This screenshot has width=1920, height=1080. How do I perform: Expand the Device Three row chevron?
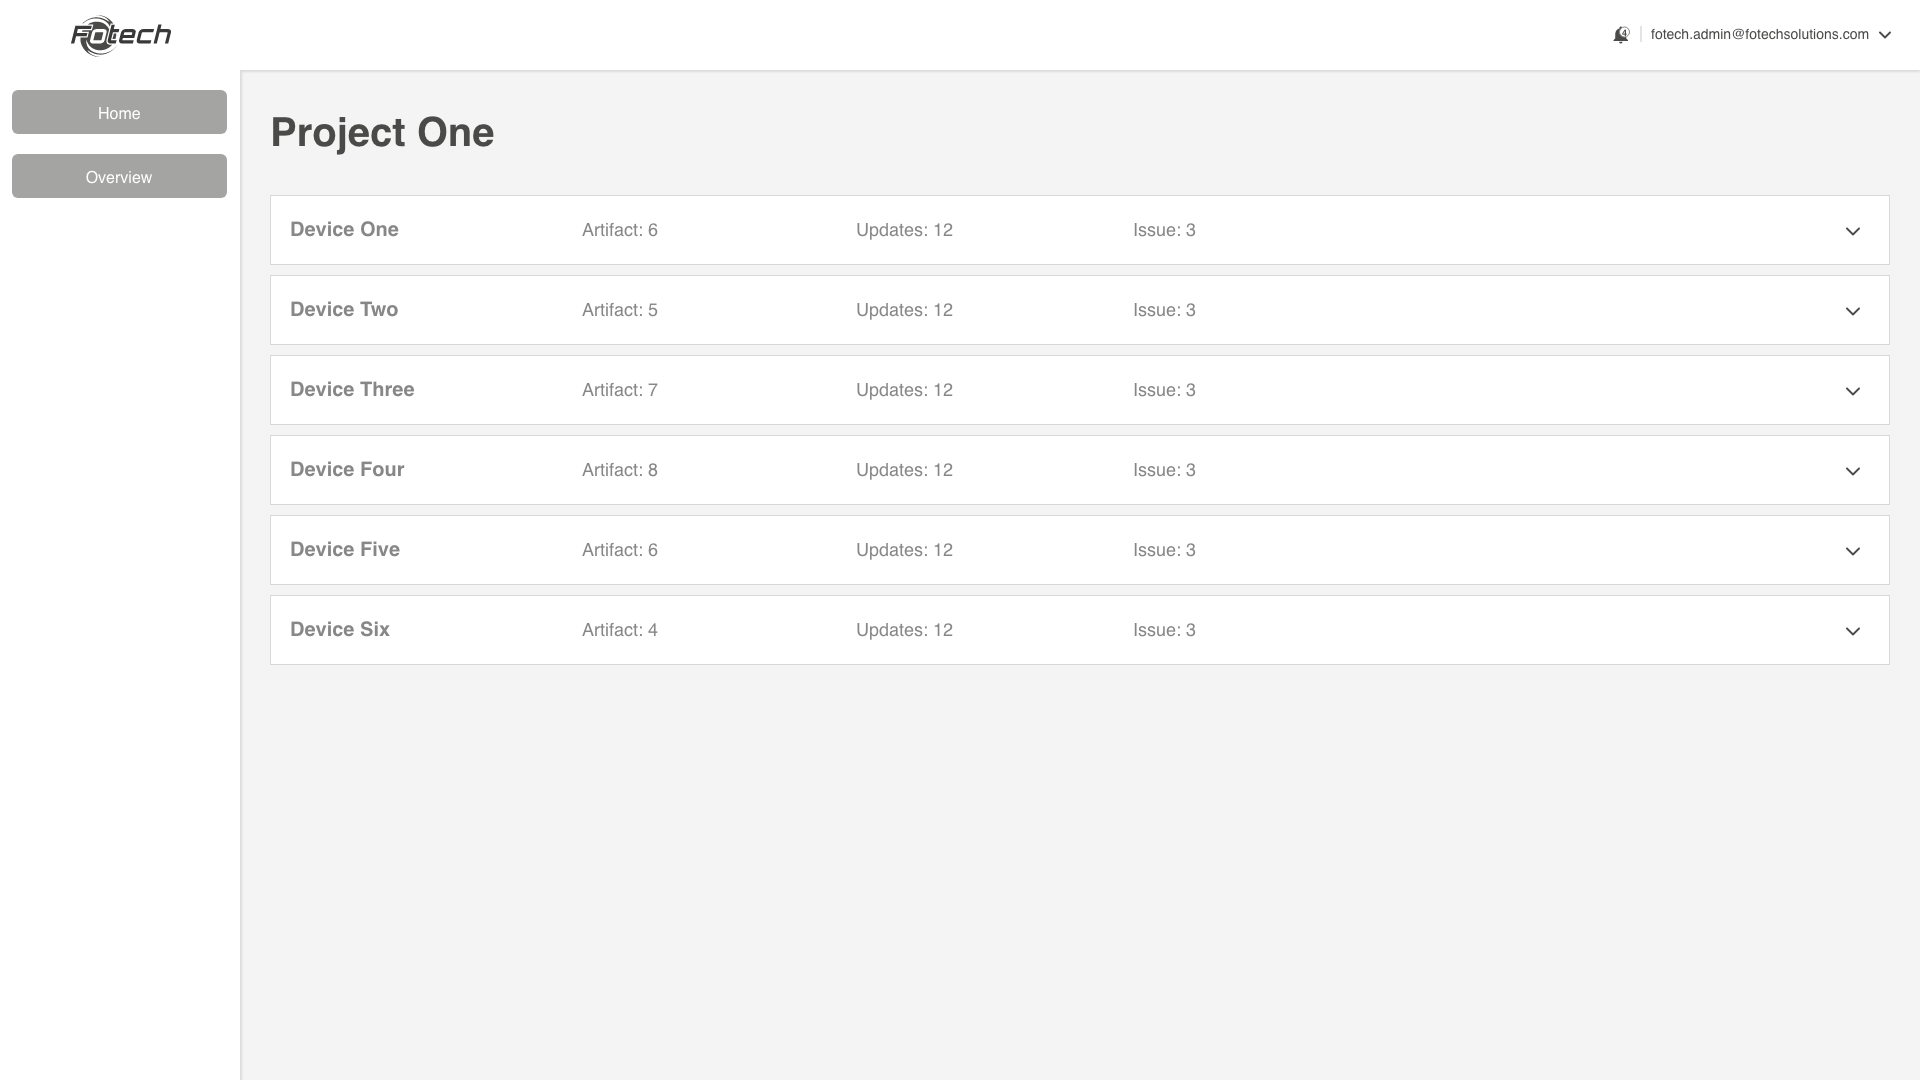[1852, 391]
